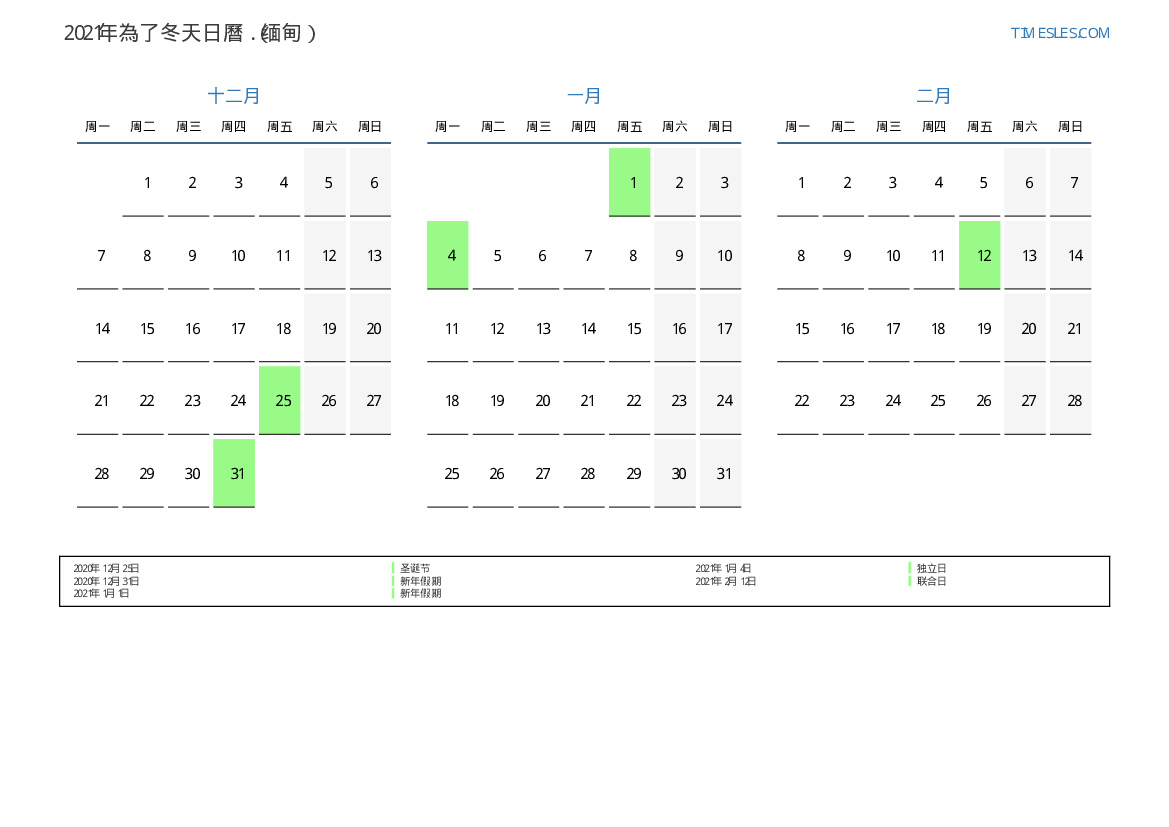Select green-highlighted February 12 cell
Screen dimensions: 1169x827
980,255
